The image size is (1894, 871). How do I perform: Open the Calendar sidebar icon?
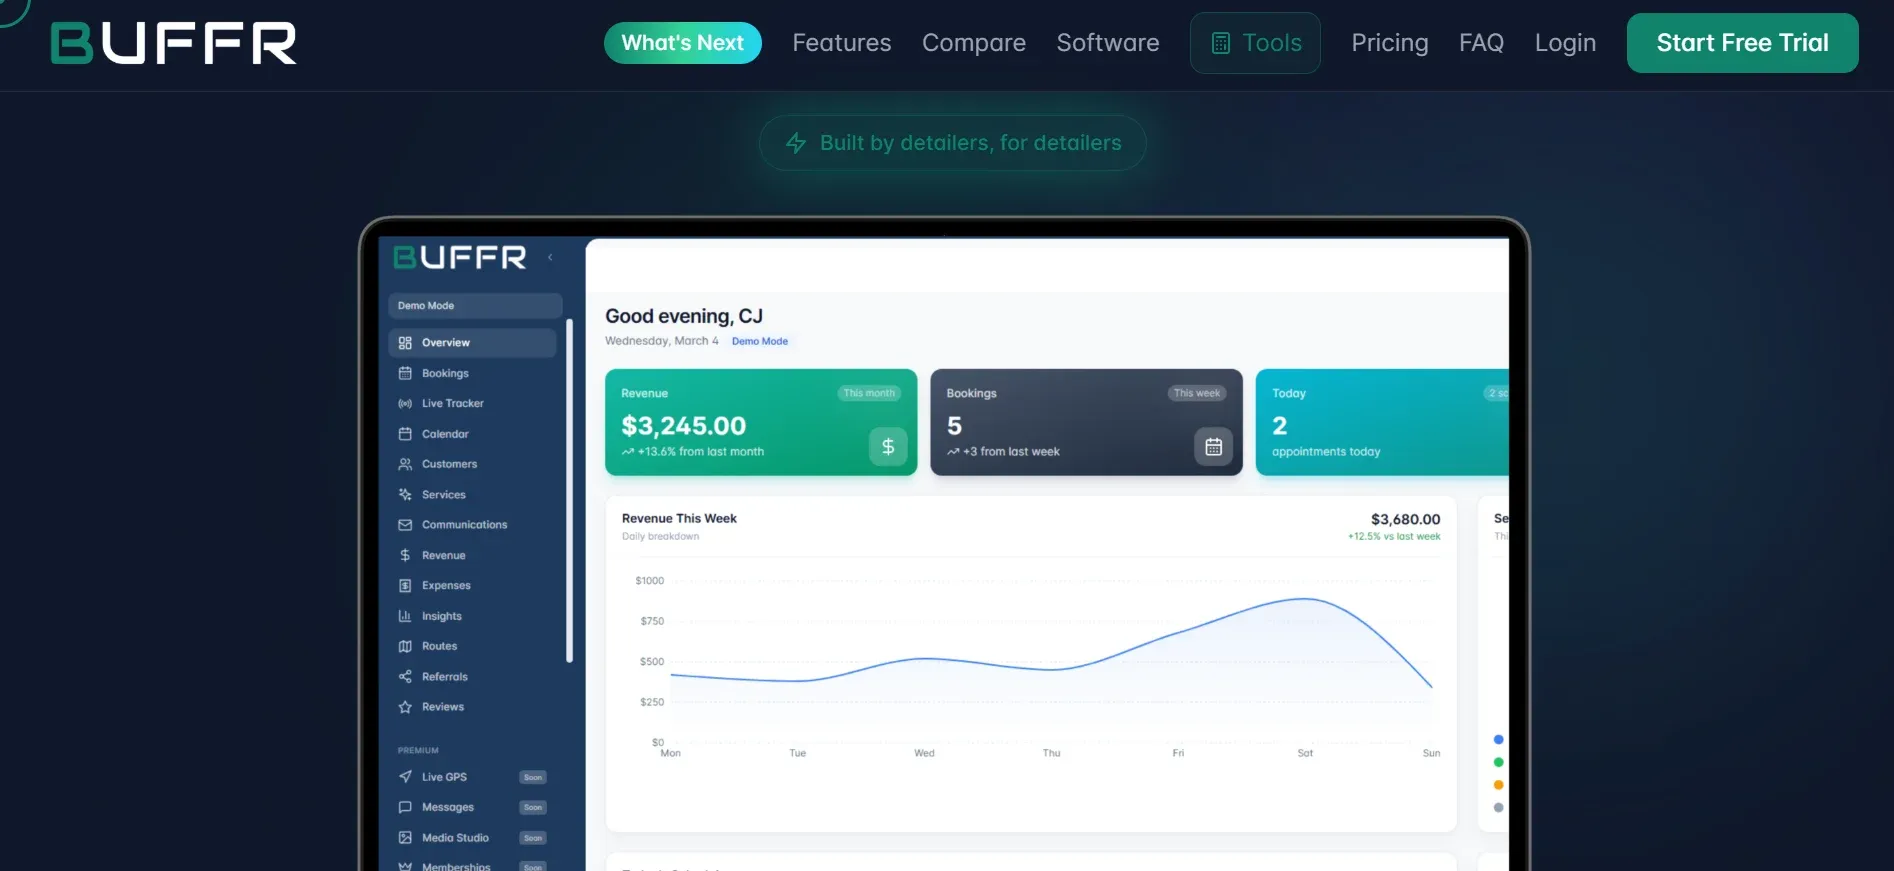point(405,434)
